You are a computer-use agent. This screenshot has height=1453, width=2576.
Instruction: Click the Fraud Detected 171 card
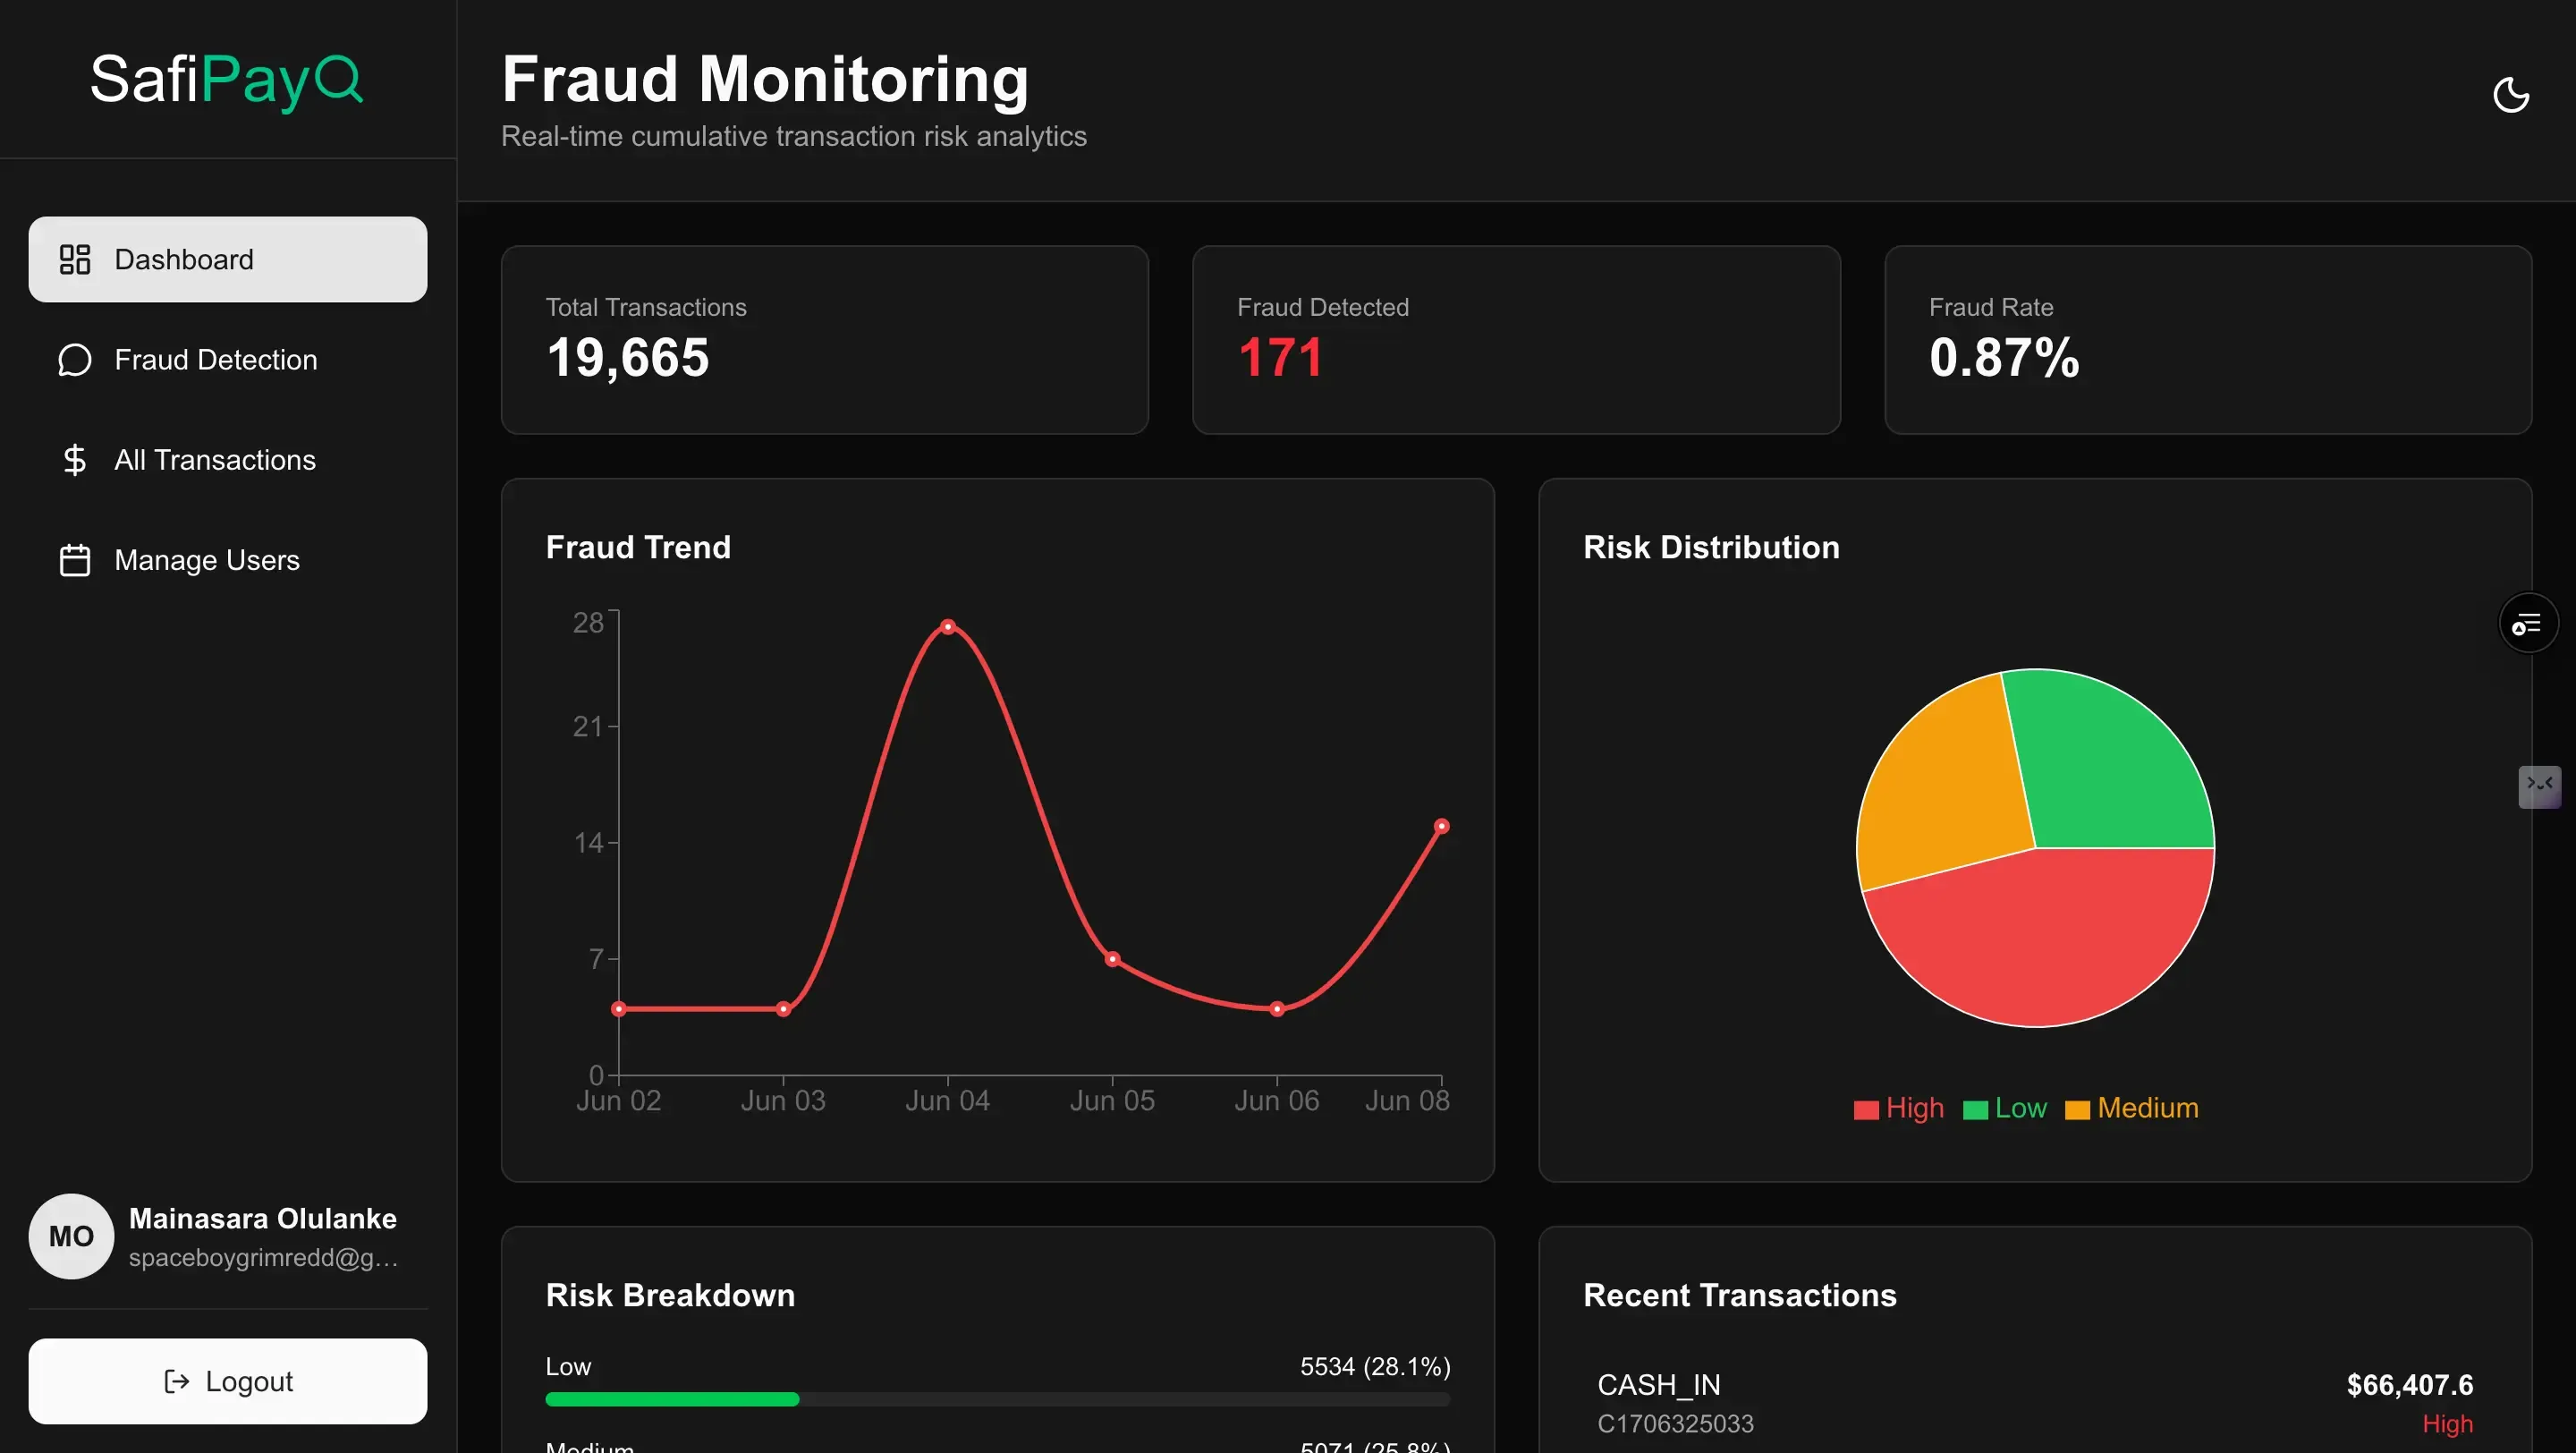(1516, 340)
